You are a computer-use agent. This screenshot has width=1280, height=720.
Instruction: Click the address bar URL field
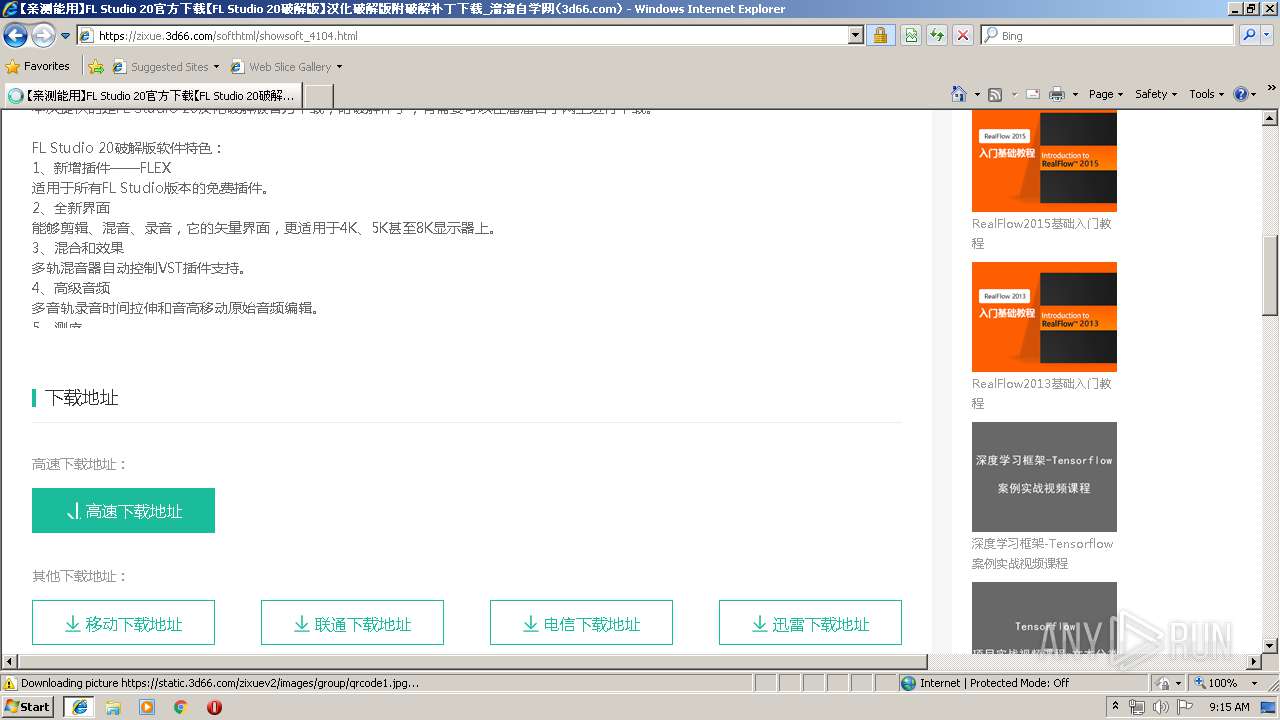(x=462, y=36)
